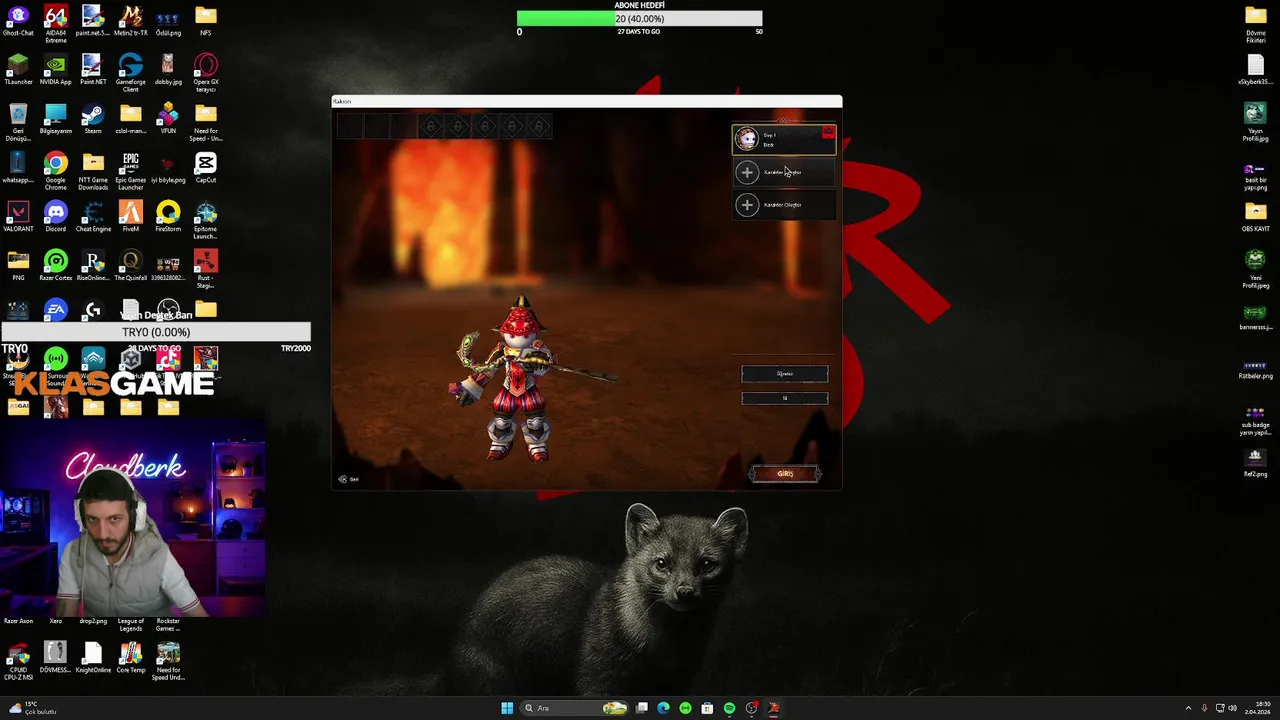Open Dövme Fikirleri folder
1280x720 pixels.
pos(1256,24)
